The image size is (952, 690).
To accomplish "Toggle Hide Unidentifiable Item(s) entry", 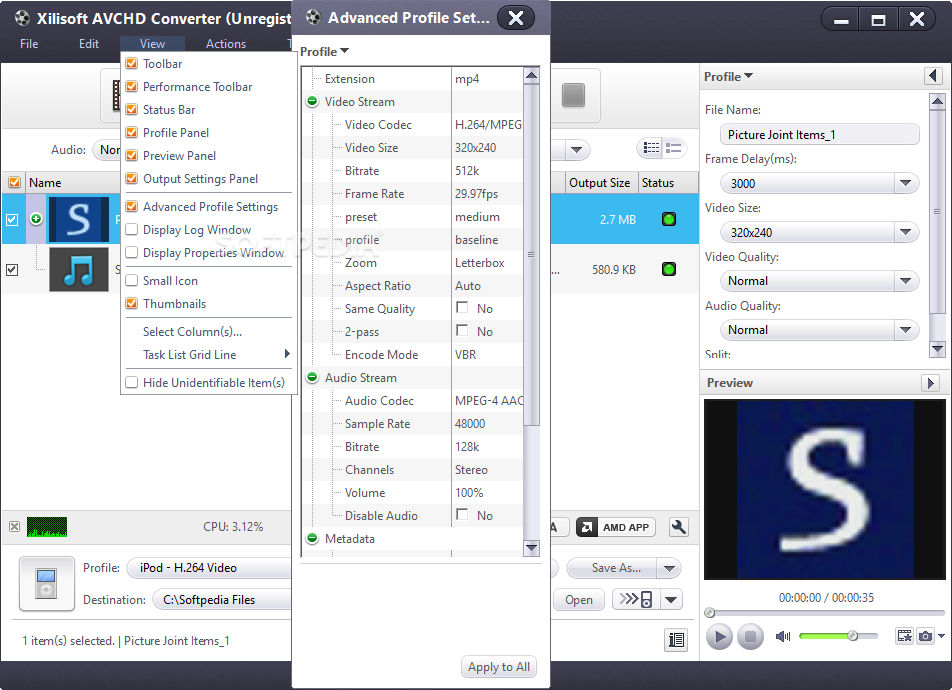I will coord(208,383).
